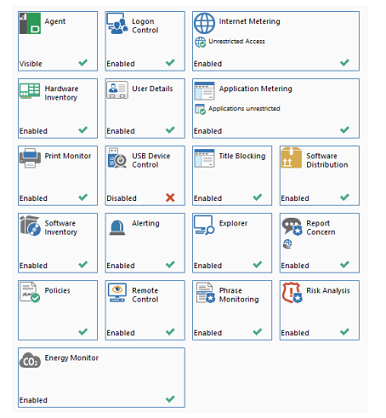Image resolution: width=386 pixels, height=418 pixels.
Task: Click the Explorer monitor search icon
Action: pyautogui.click(x=204, y=225)
